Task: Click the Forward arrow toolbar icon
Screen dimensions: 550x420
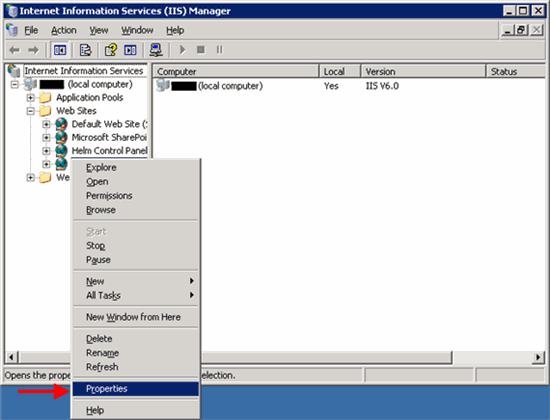Action: coord(33,50)
